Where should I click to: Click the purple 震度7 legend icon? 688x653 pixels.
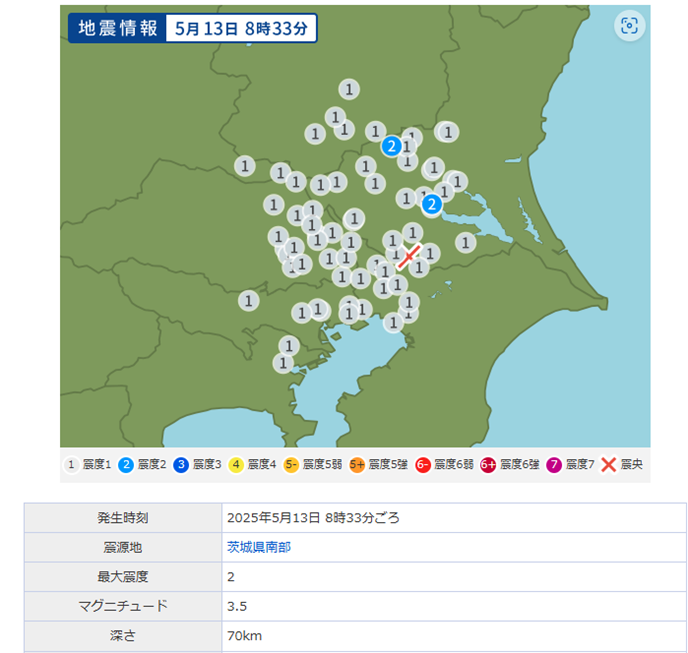click(554, 464)
